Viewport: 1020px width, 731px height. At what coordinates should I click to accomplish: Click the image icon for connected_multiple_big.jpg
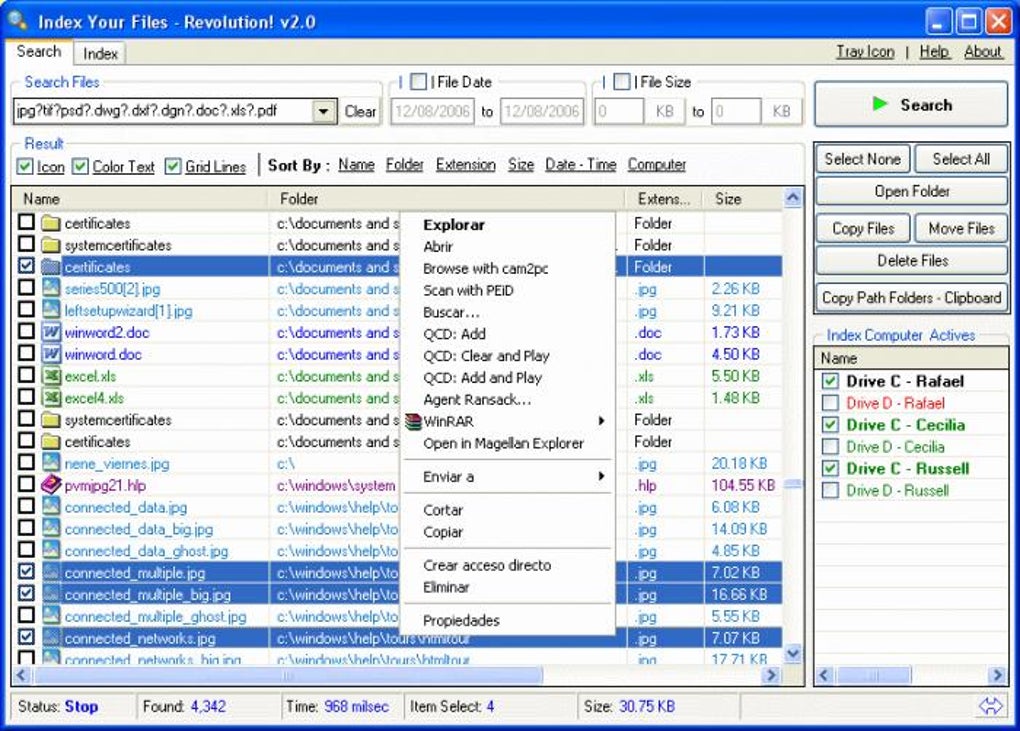click(51, 594)
